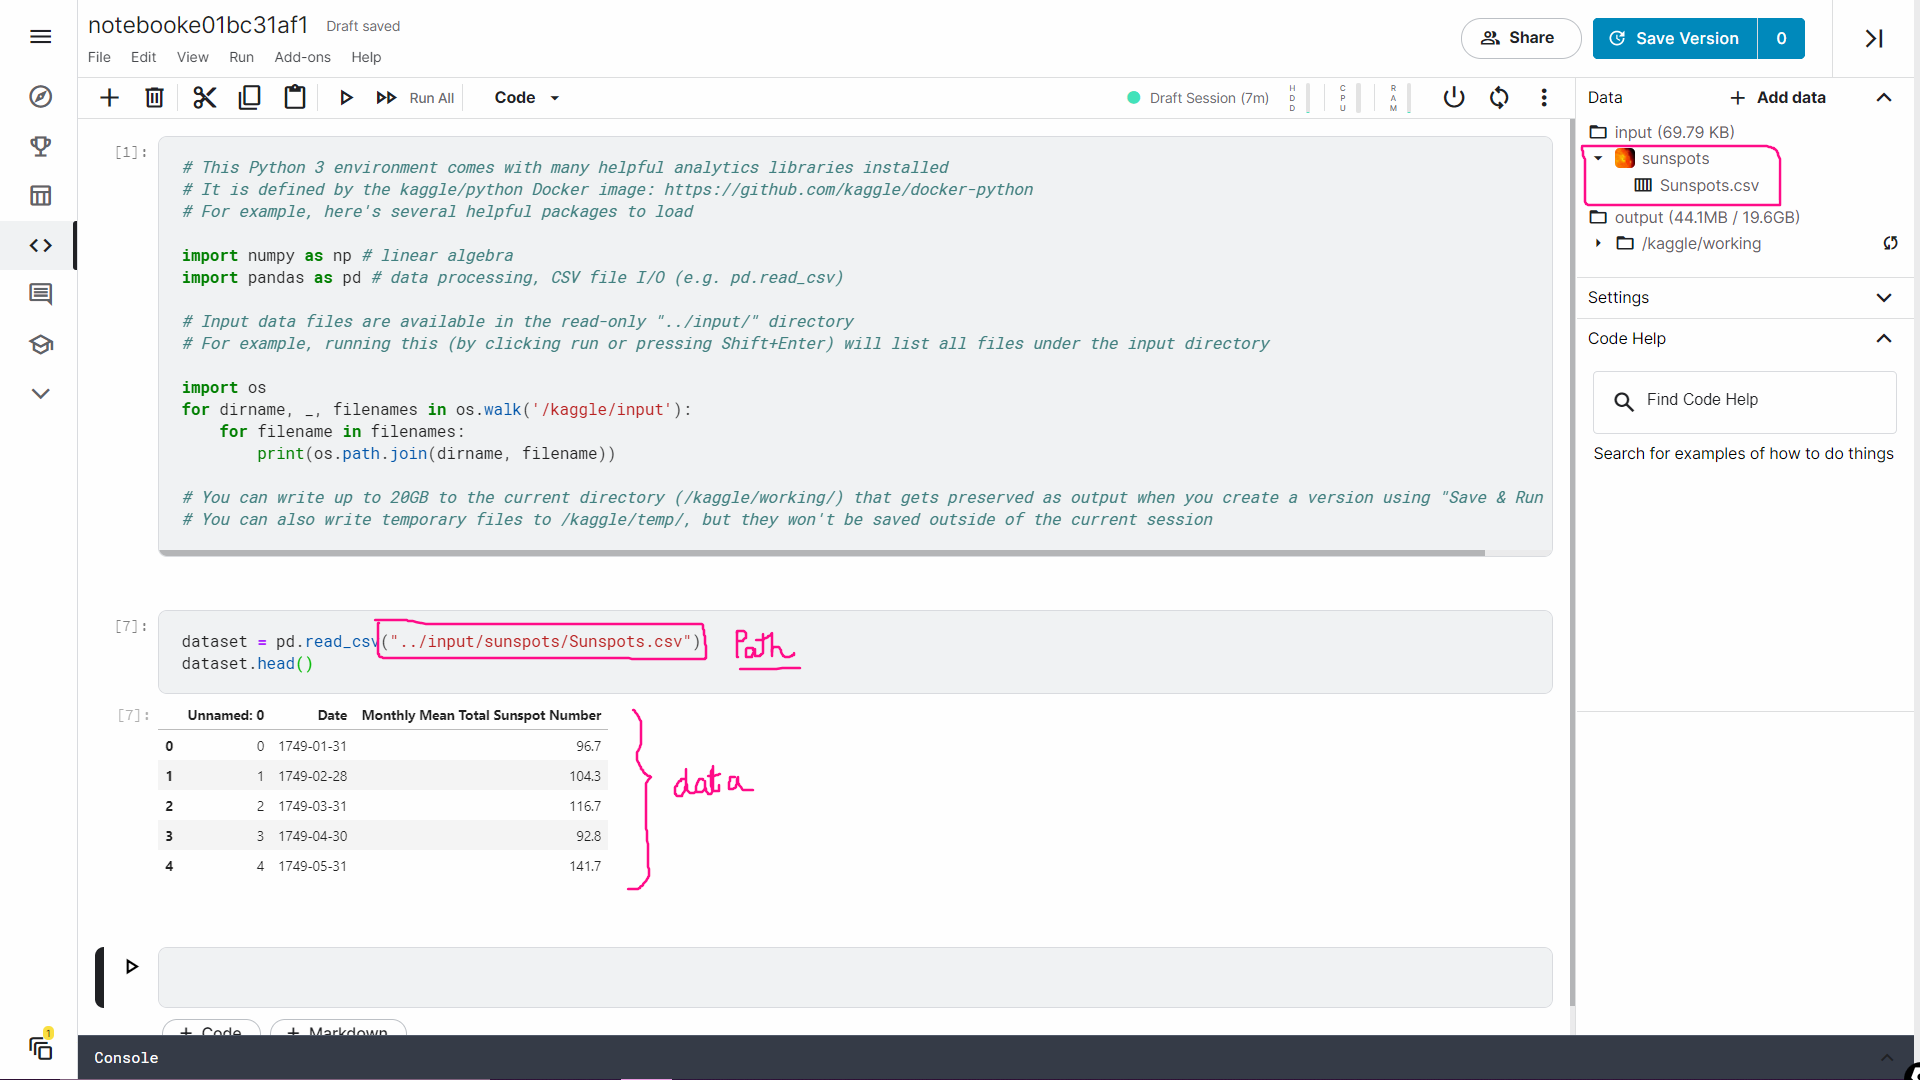Image resolution: width=1920 pixels, height=1080 pixels.
Task: Click the Monthly Mean Total Sunspot Number header
Action: pos(481,715)
